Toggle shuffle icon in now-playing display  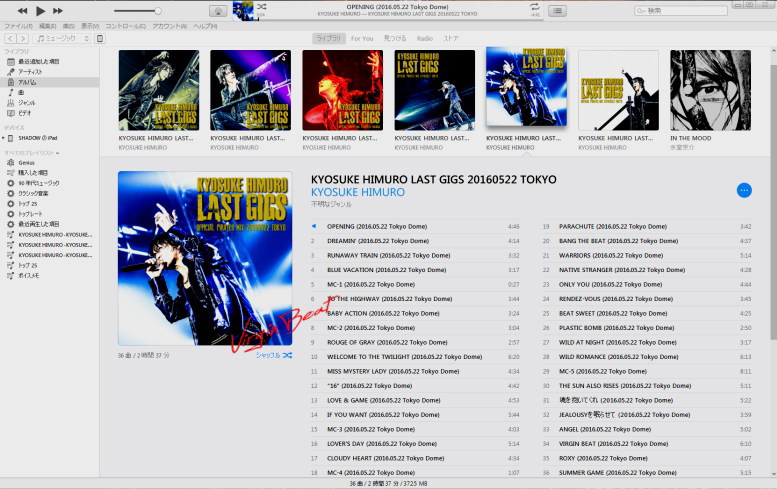[x=262, y=6]
